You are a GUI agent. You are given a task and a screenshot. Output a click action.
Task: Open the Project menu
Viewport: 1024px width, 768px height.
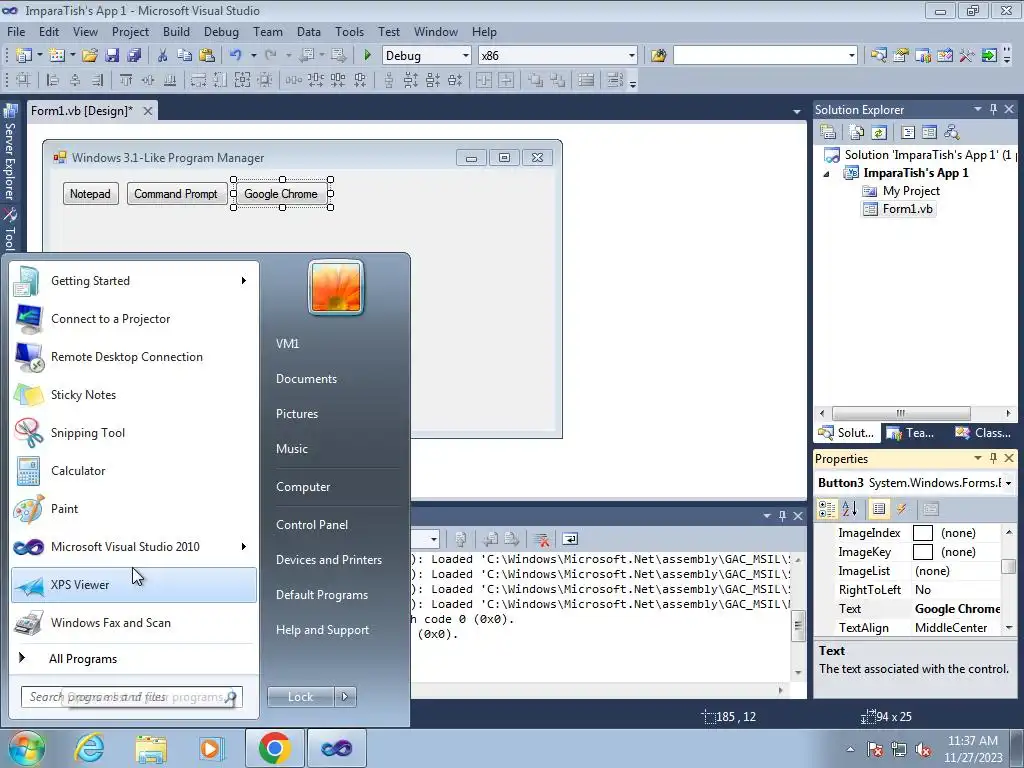130,31
